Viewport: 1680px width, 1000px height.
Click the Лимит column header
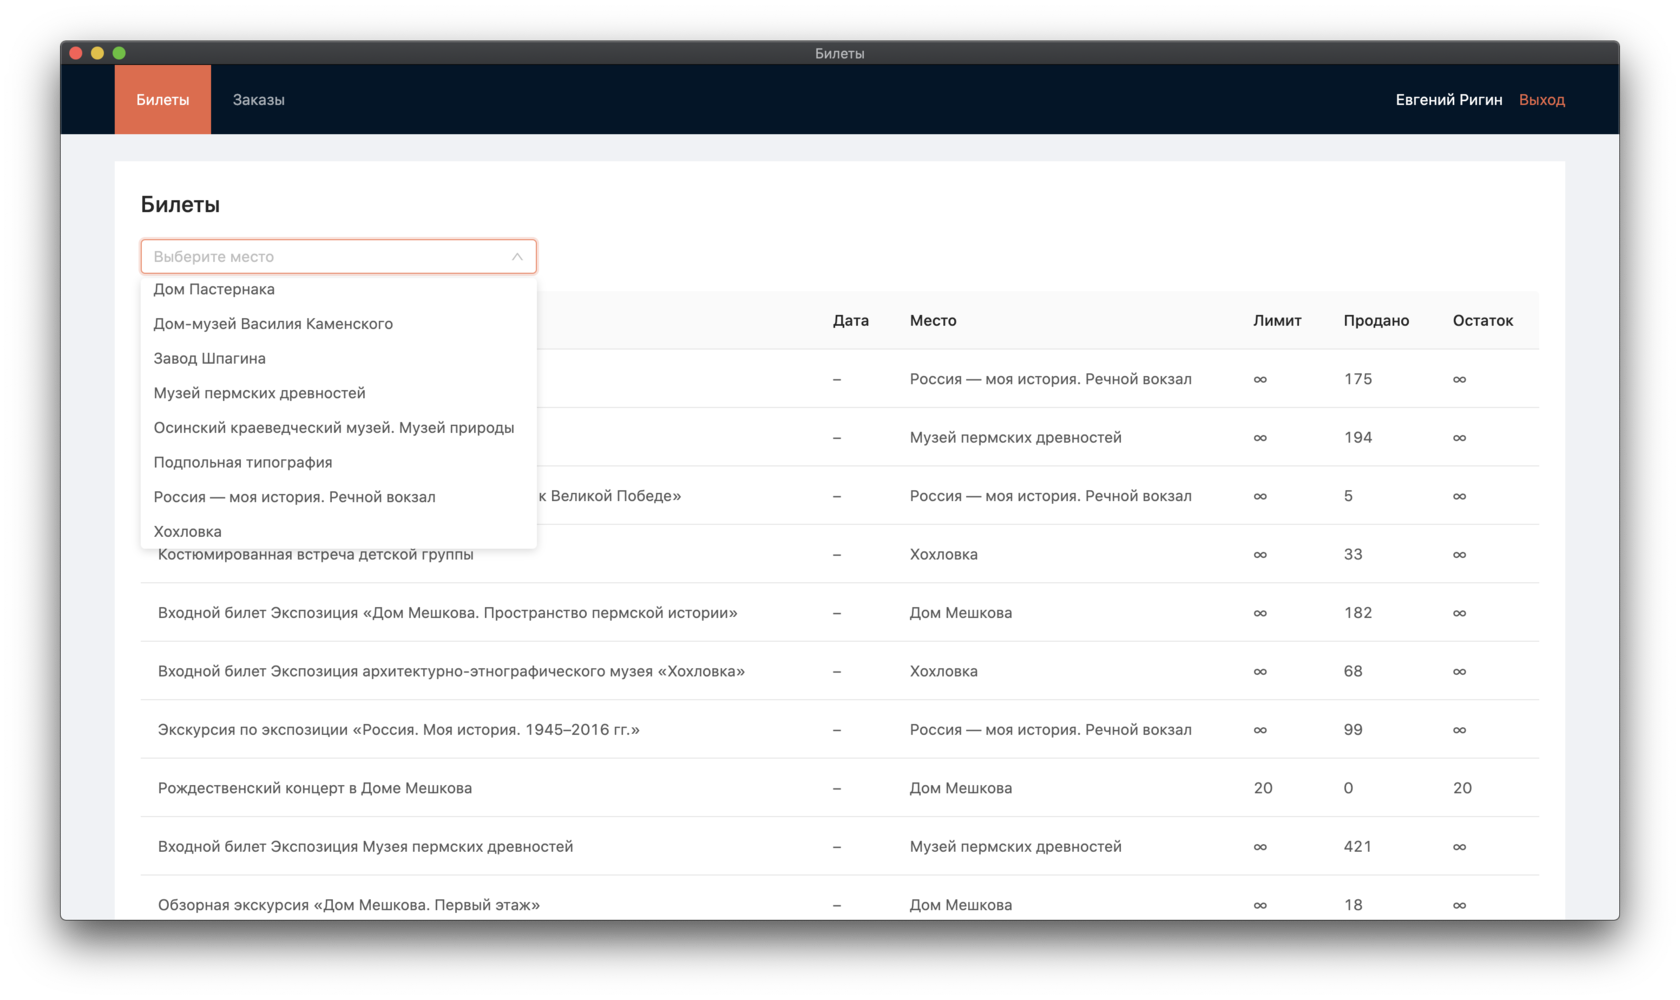pyautogui.click(x=1277, y=321)
